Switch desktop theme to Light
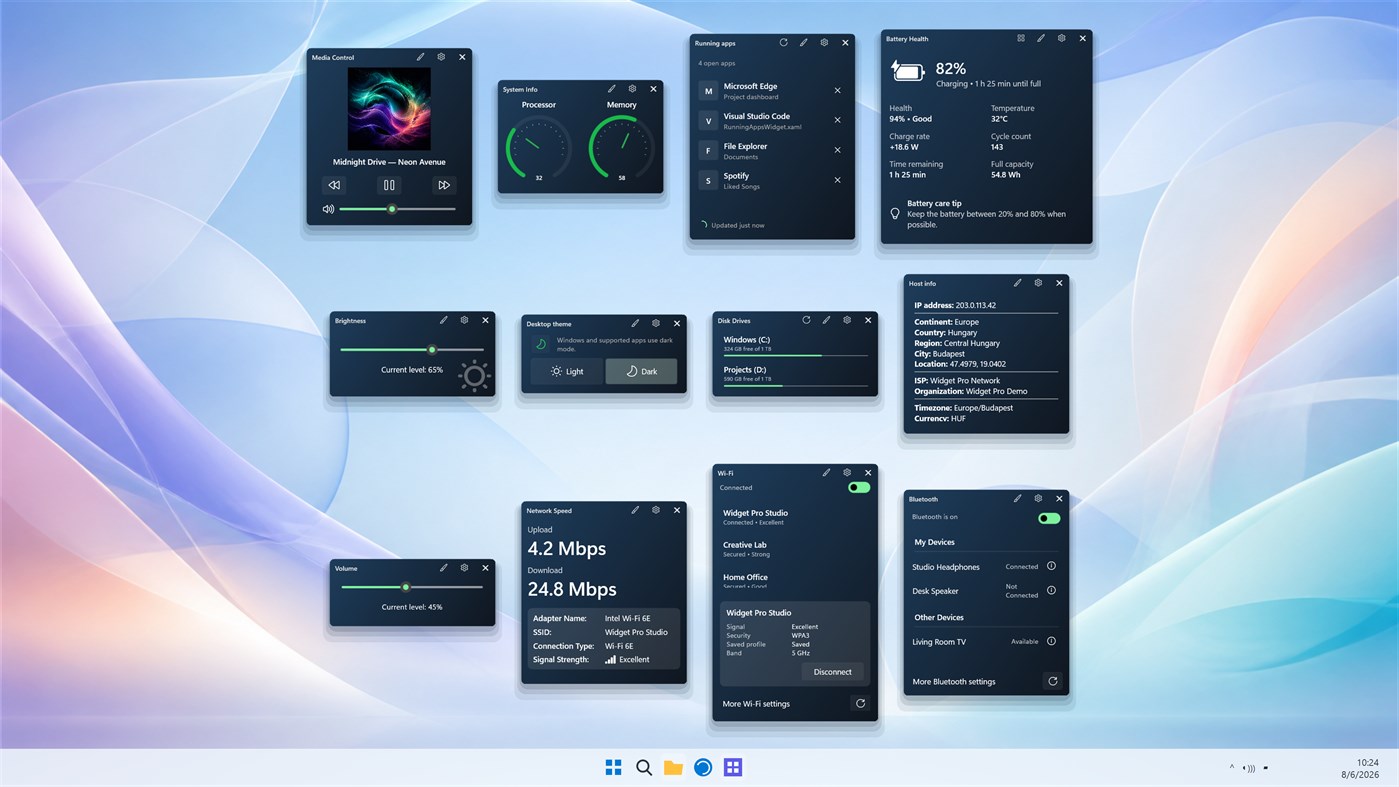1399x787 pixels. point(567,371)
